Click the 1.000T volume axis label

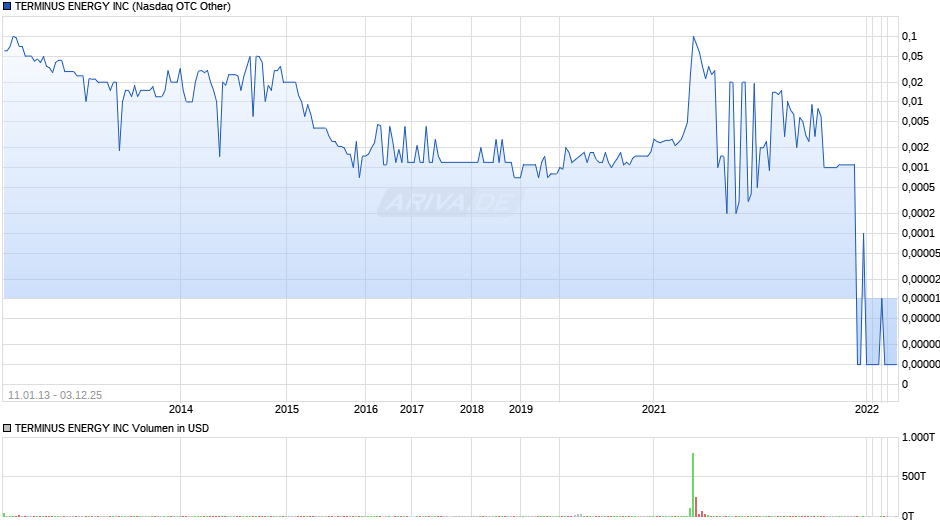coord(918,438)
